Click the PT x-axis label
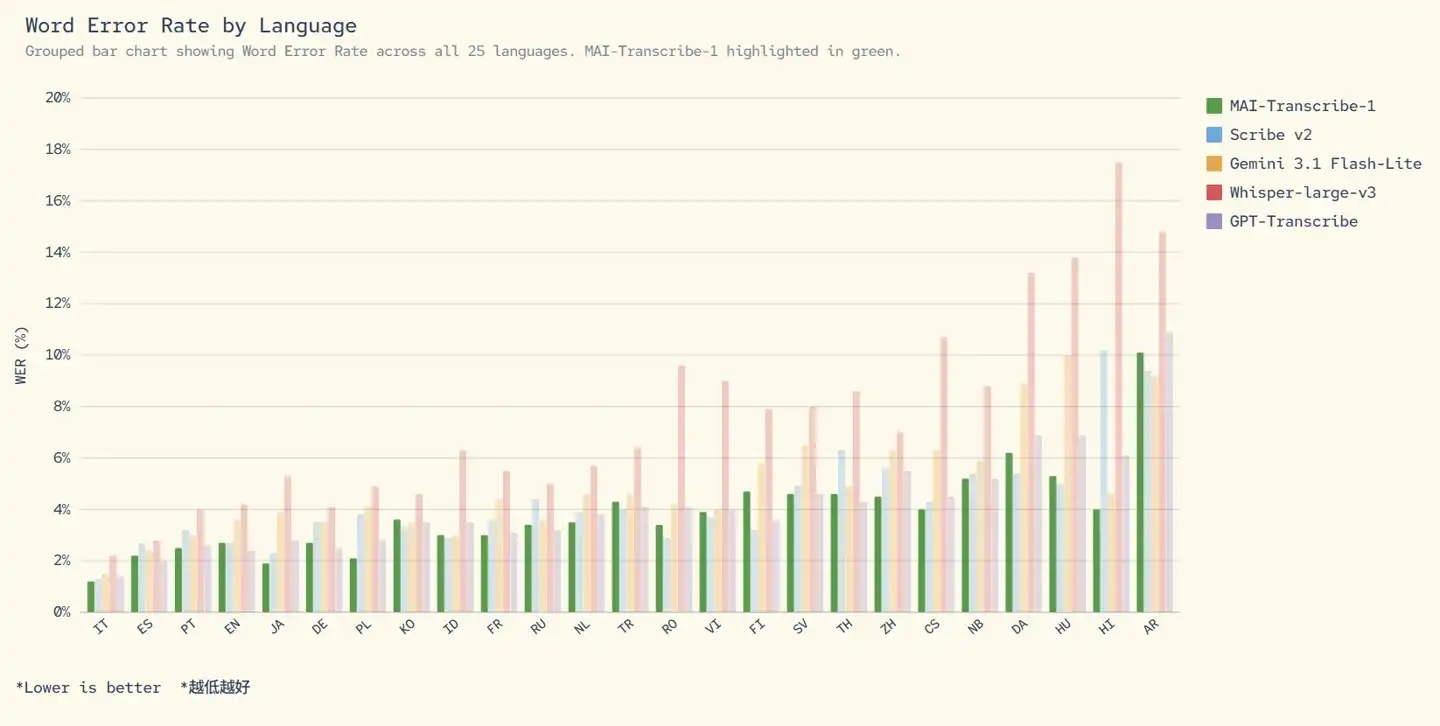The height and width of the screenshot is (726, 1440). 188,627
